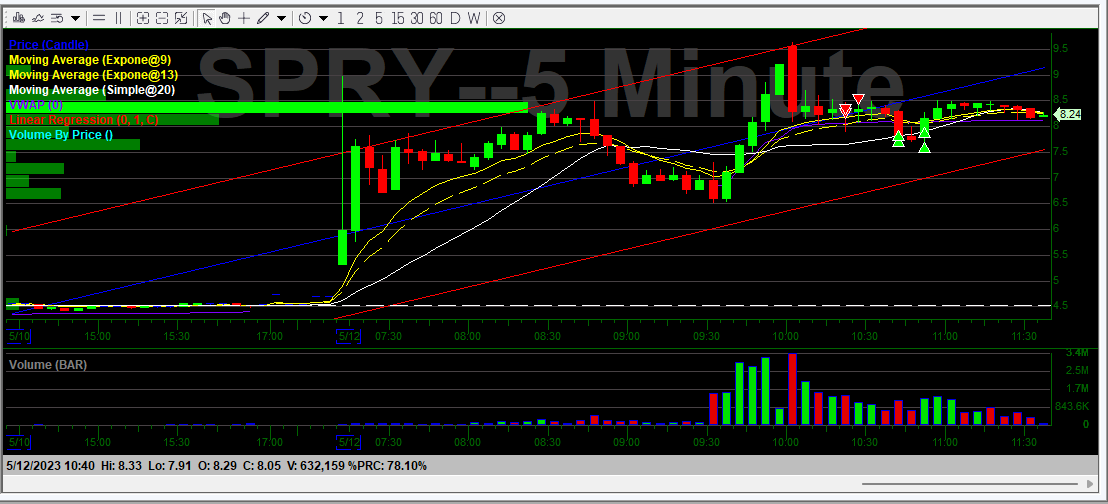This screenshot has width=1108, height=504.
Task: Click the Volume (BAR) panel label
Action: 48,365
